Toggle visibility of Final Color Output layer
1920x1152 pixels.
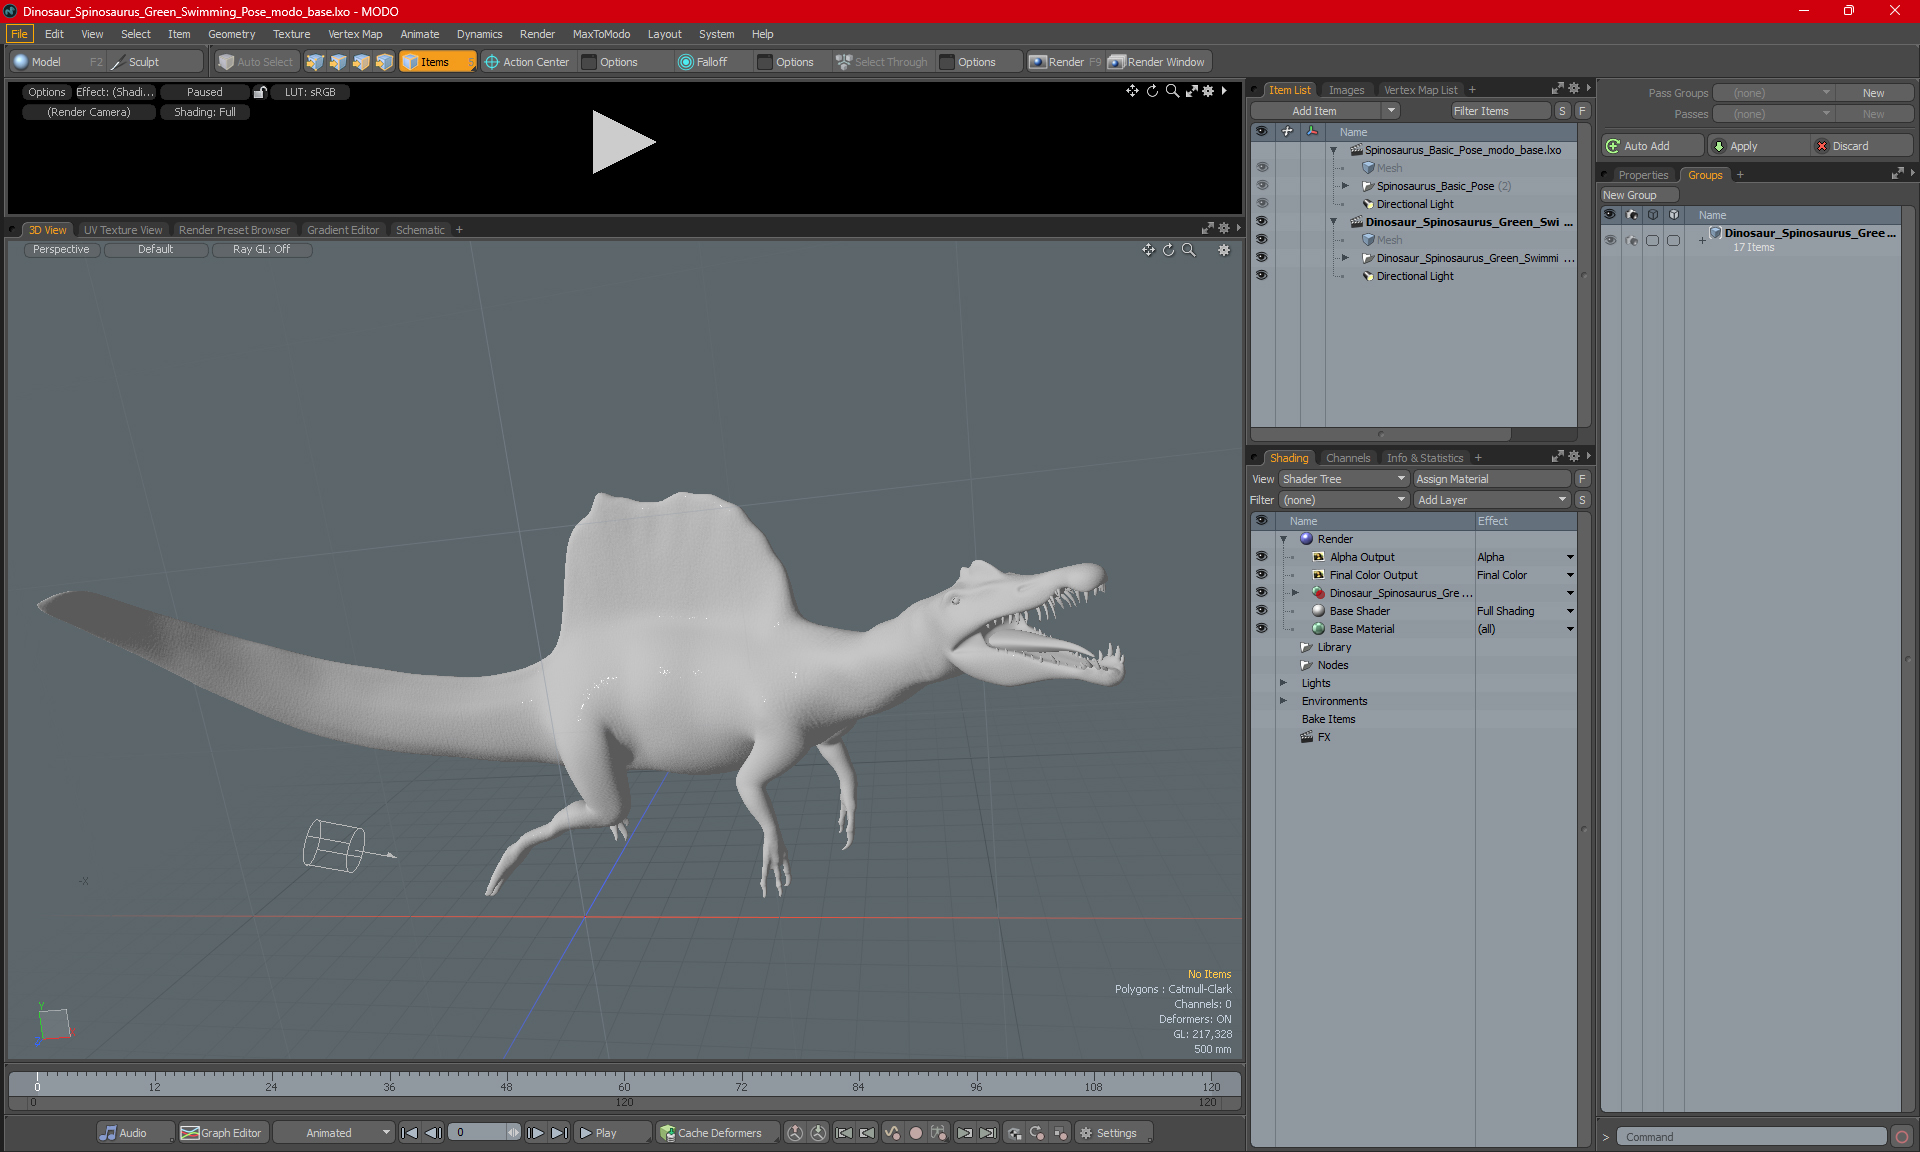[x=1261, y=575]
